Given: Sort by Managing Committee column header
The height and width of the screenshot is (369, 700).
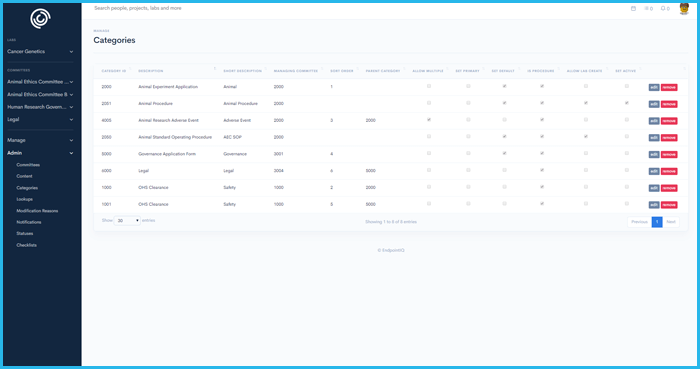Looking at the screenshot, I should click(296, 71).
